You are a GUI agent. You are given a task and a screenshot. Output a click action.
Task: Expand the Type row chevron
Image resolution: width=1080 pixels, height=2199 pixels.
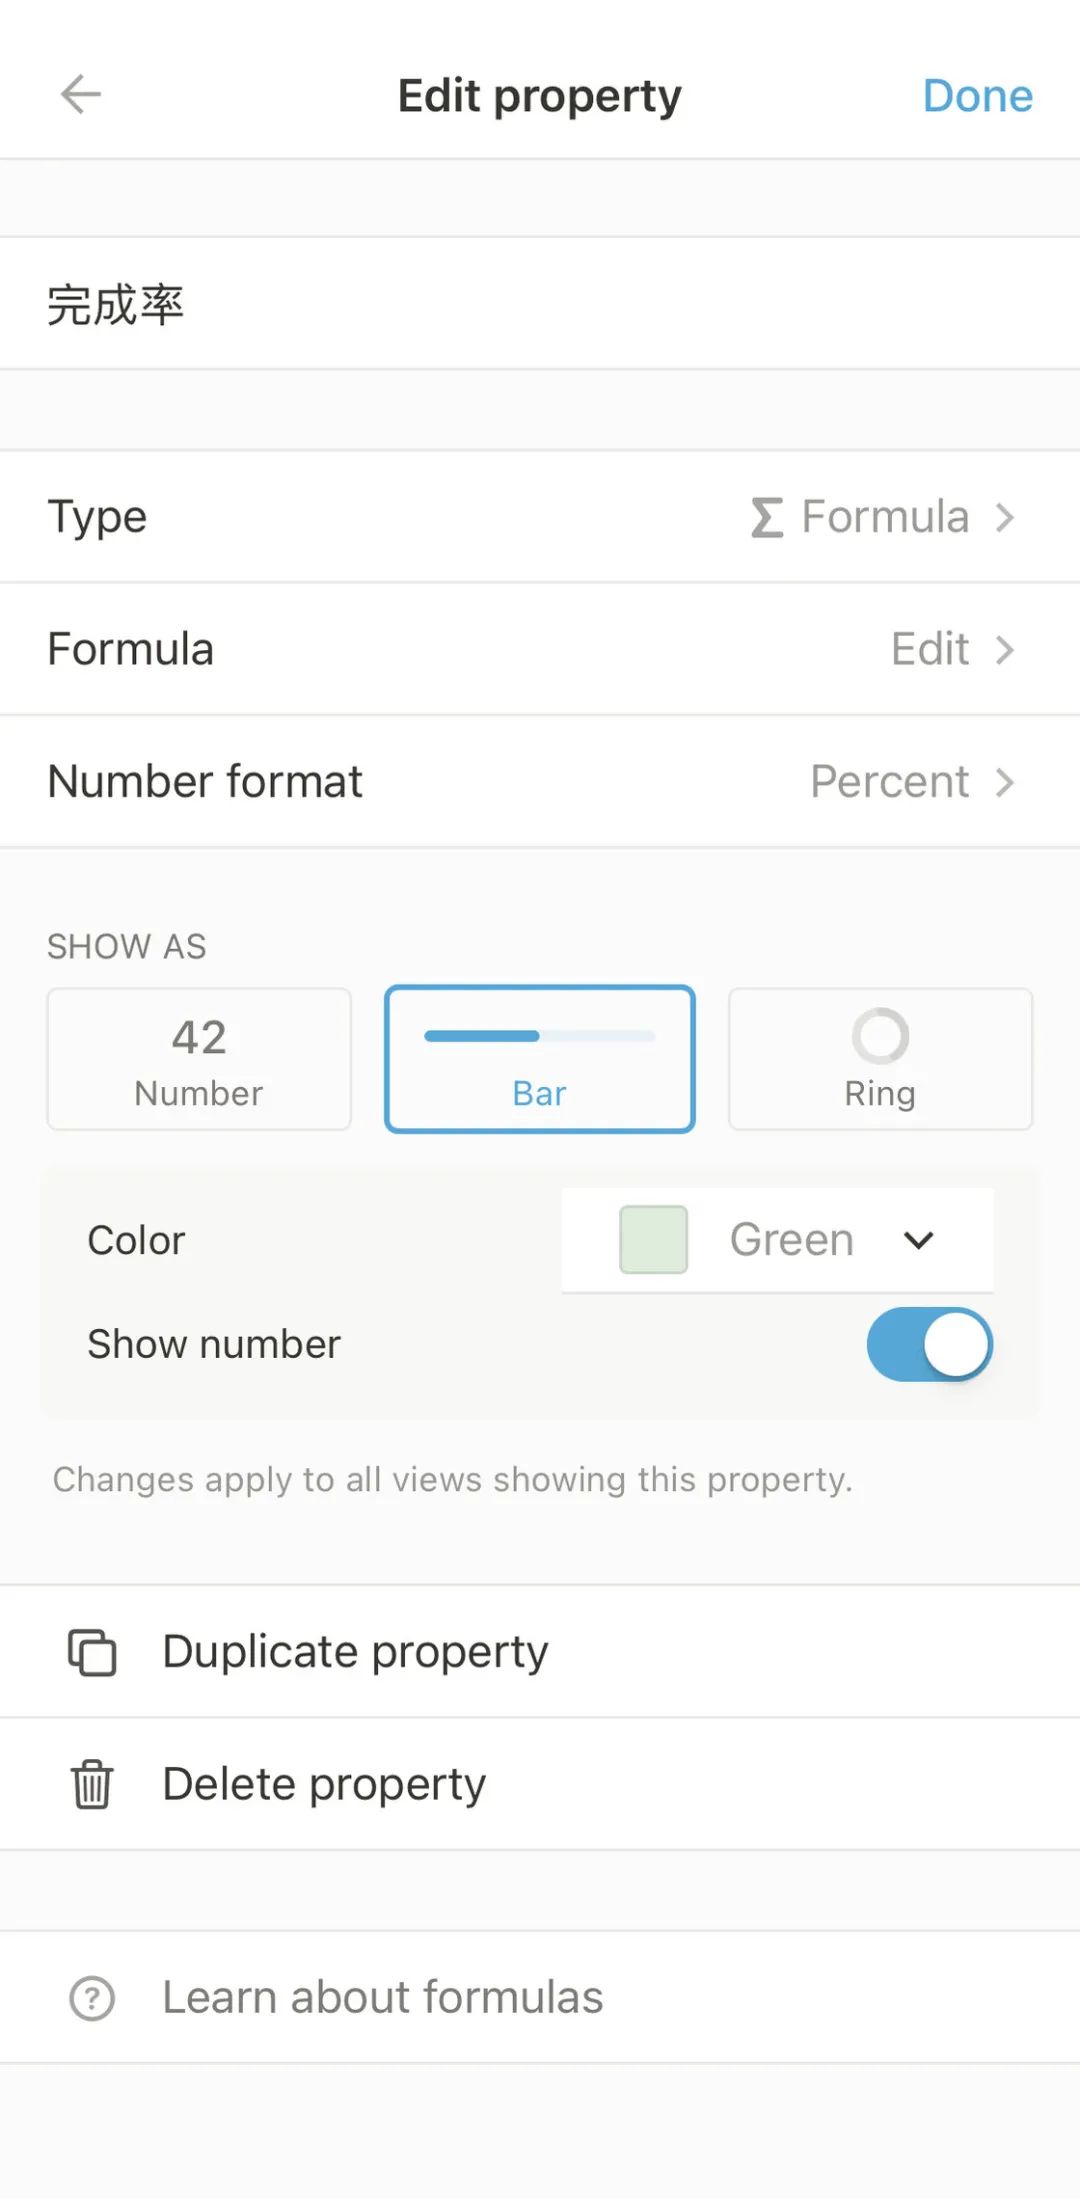pyautogui.click(x=1005, y=517)
